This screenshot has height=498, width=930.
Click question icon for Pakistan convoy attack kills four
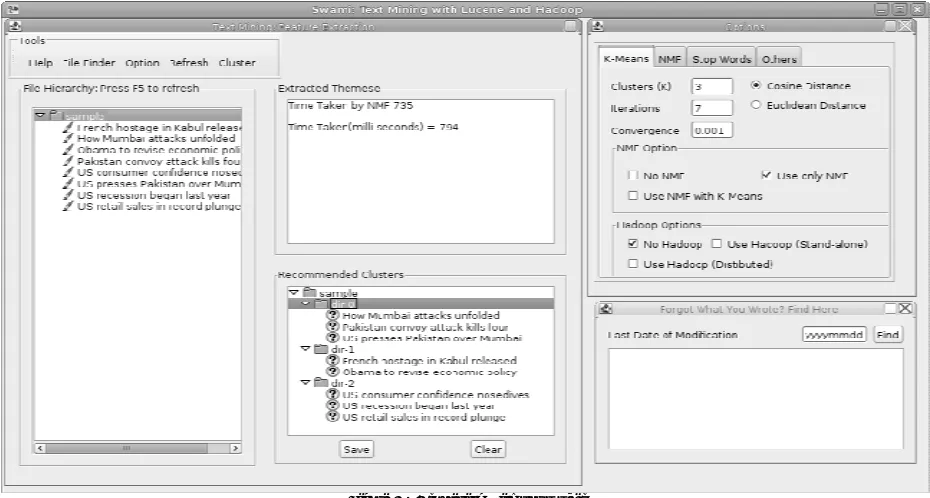pos(333,326)
